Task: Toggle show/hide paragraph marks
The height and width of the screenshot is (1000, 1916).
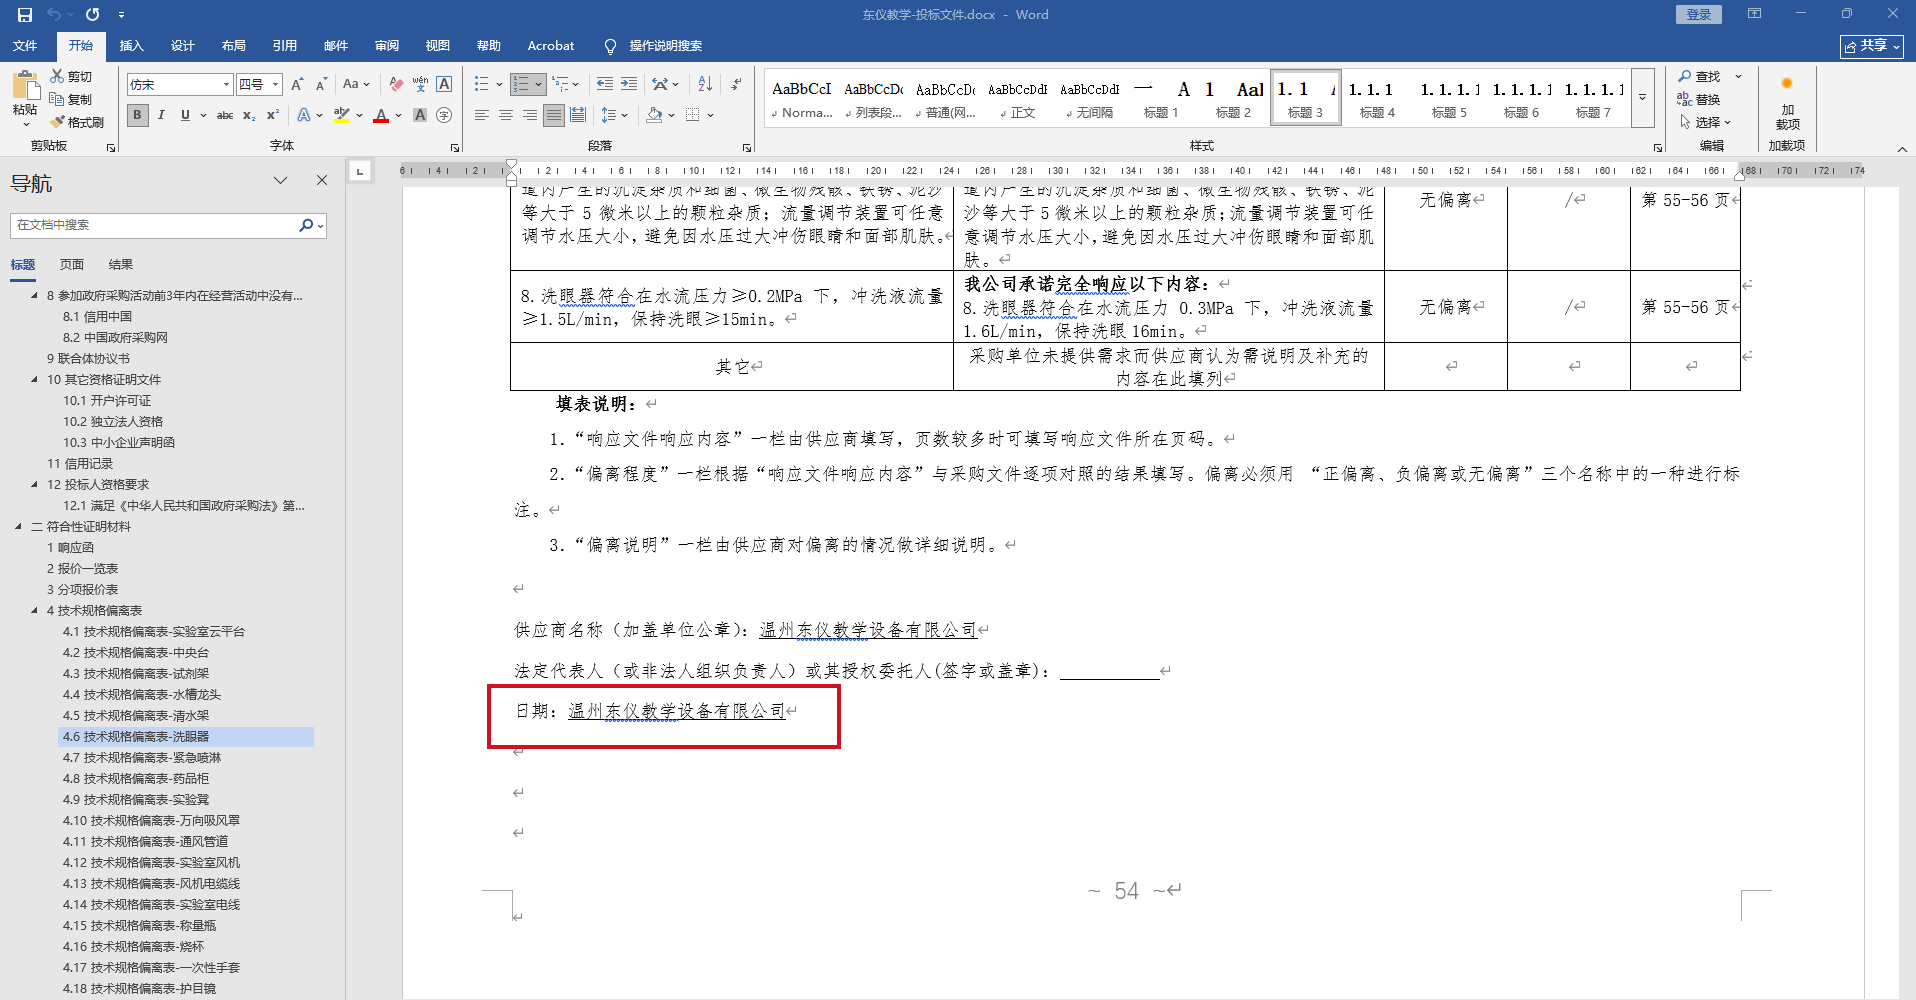Action: (736, 85)
